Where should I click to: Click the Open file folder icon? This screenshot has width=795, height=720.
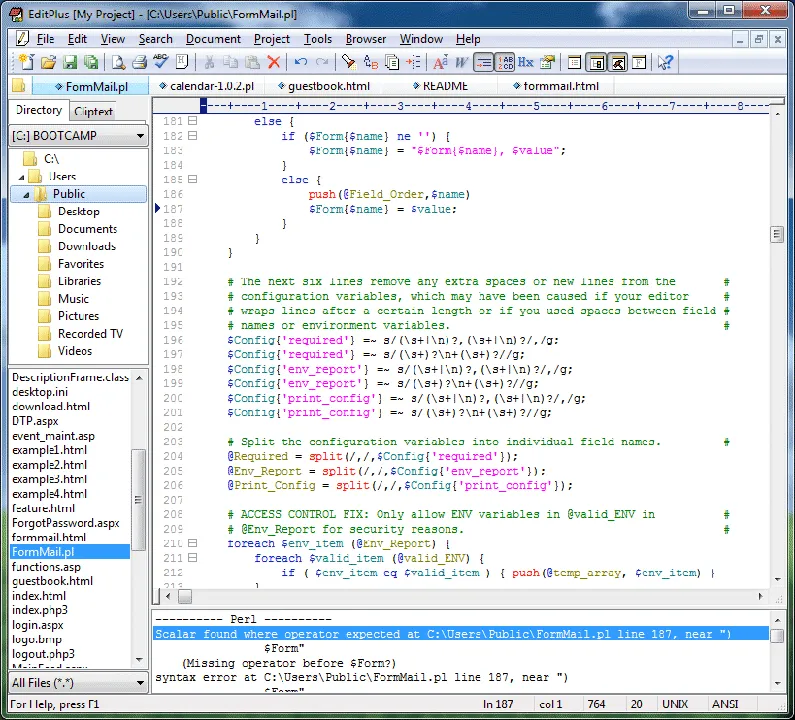tap(48, 62)
